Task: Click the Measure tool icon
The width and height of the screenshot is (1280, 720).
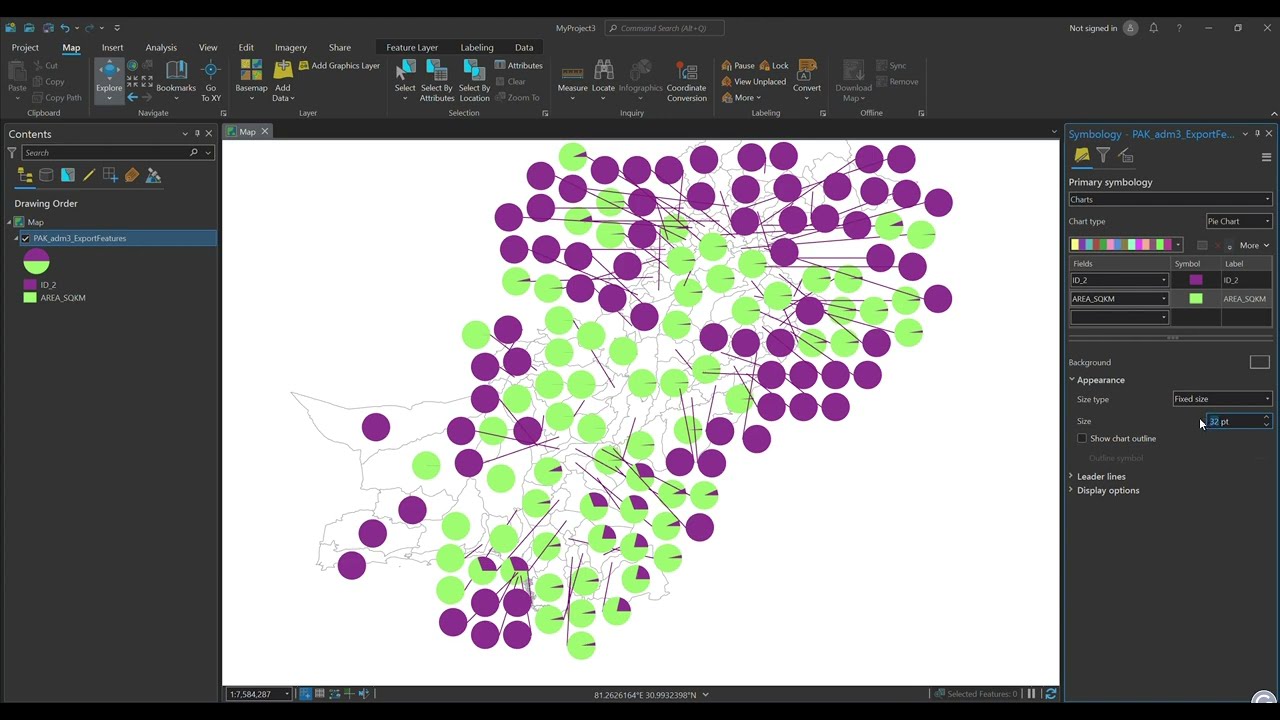Action: (572, 75)
